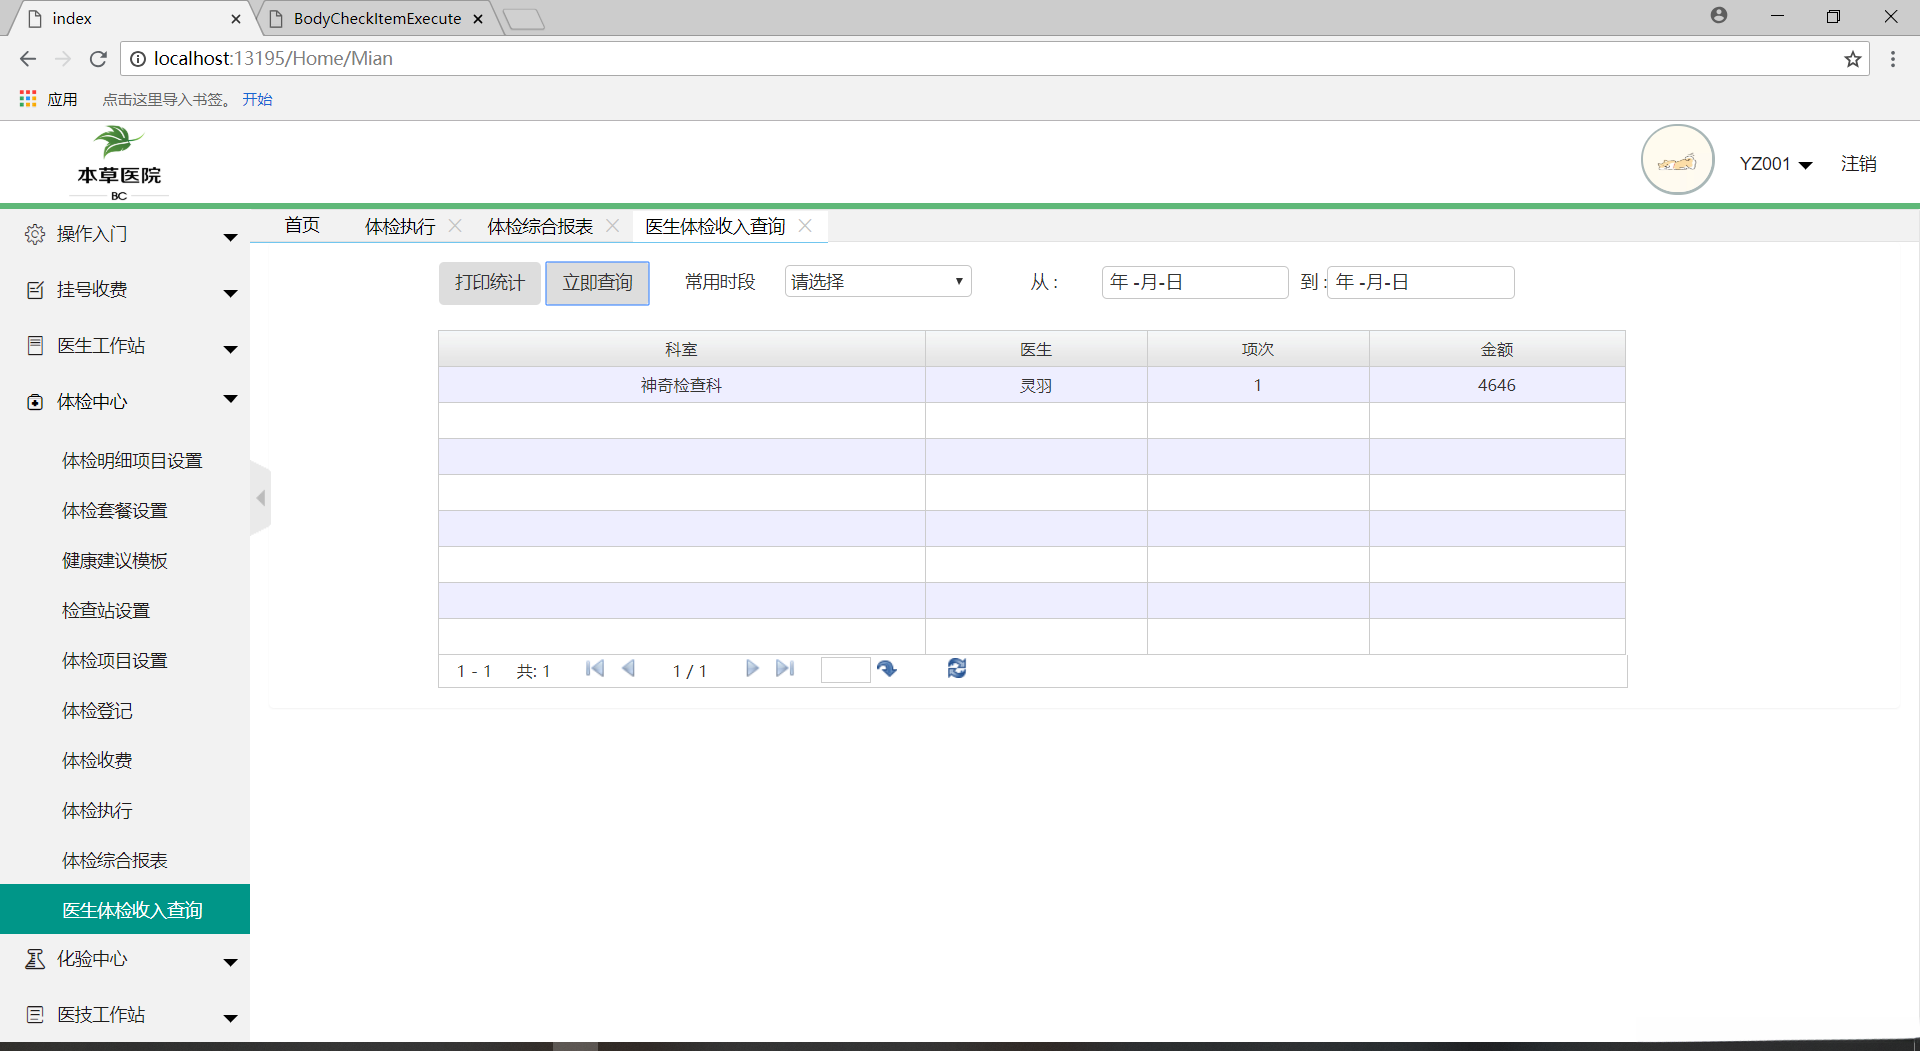
Task: Click the 操作入门 gear icon
Action: (35, 234)
